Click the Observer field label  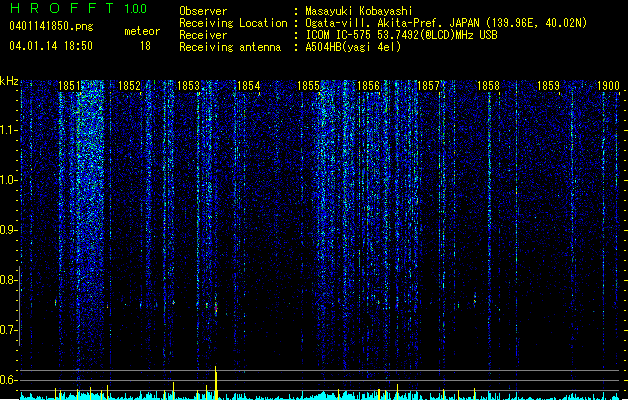(203, 11)
